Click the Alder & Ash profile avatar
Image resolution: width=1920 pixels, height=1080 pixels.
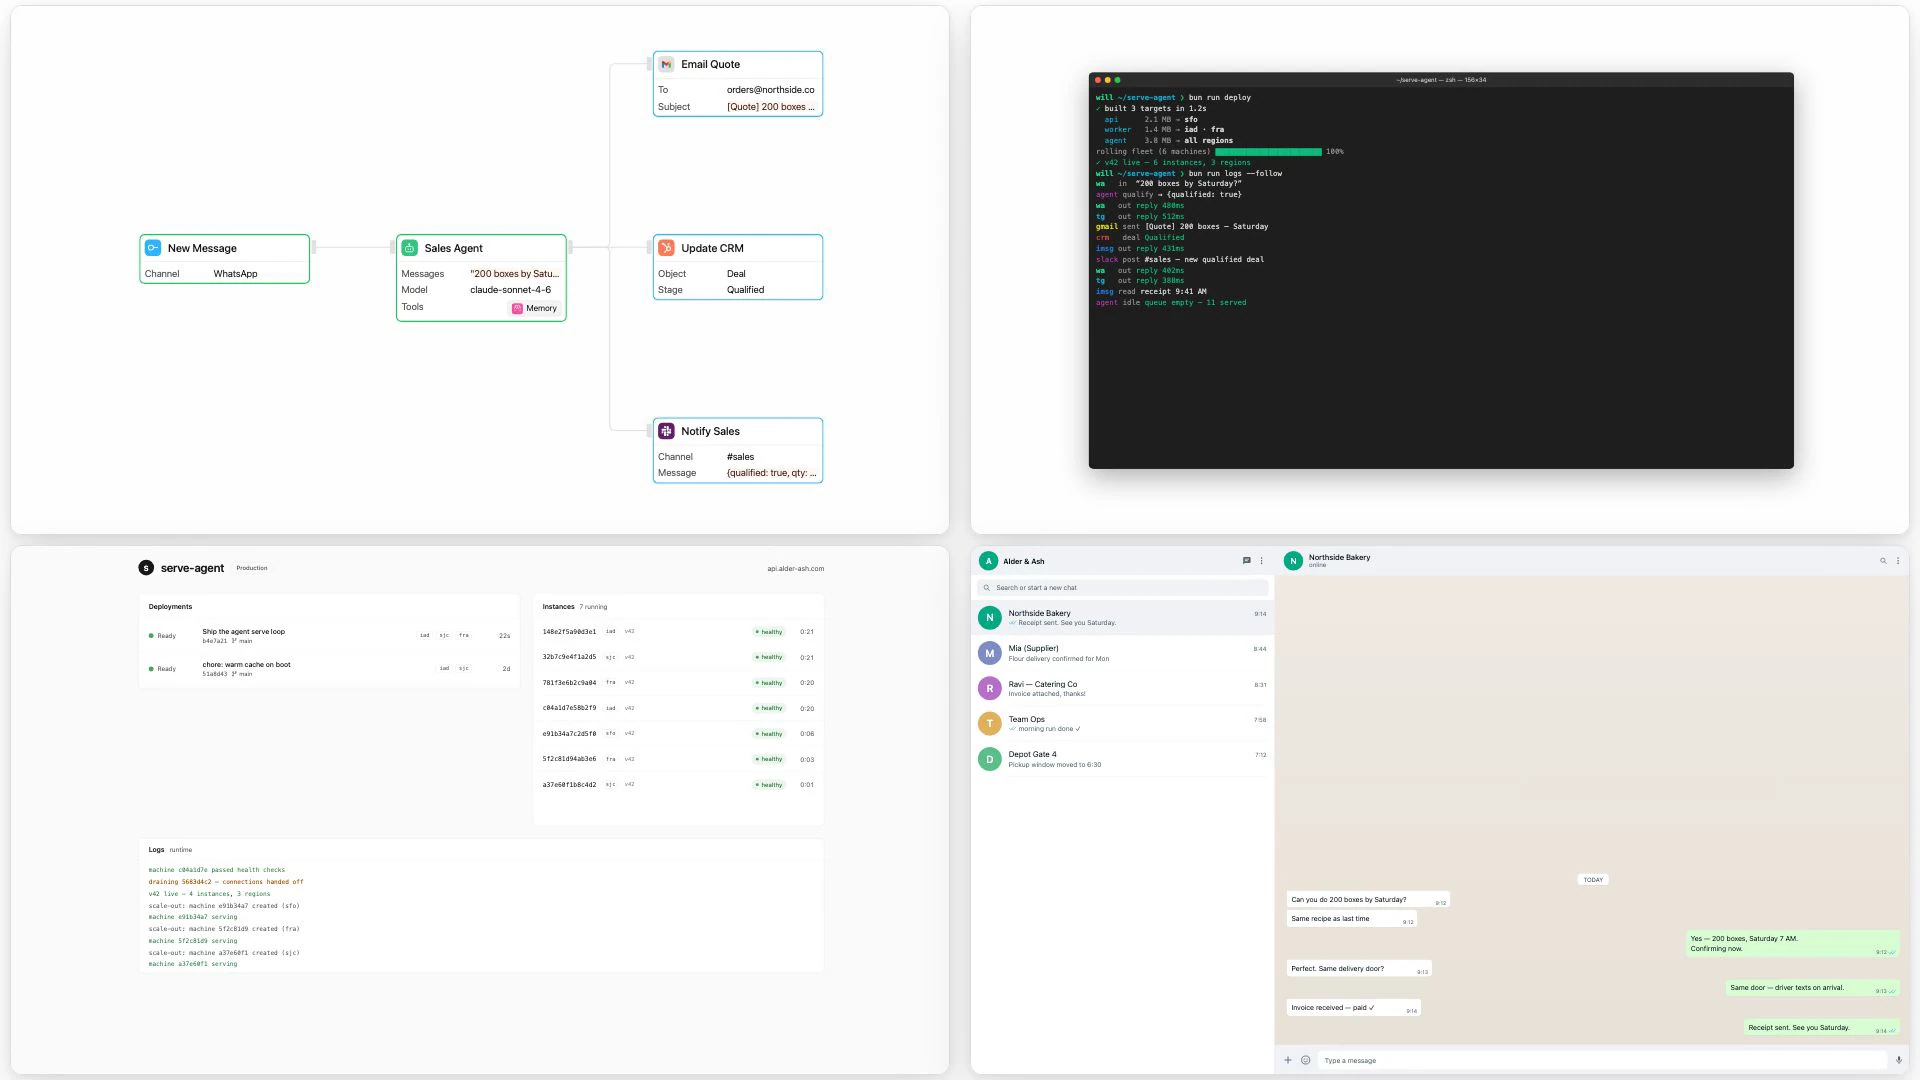point(989,561)
